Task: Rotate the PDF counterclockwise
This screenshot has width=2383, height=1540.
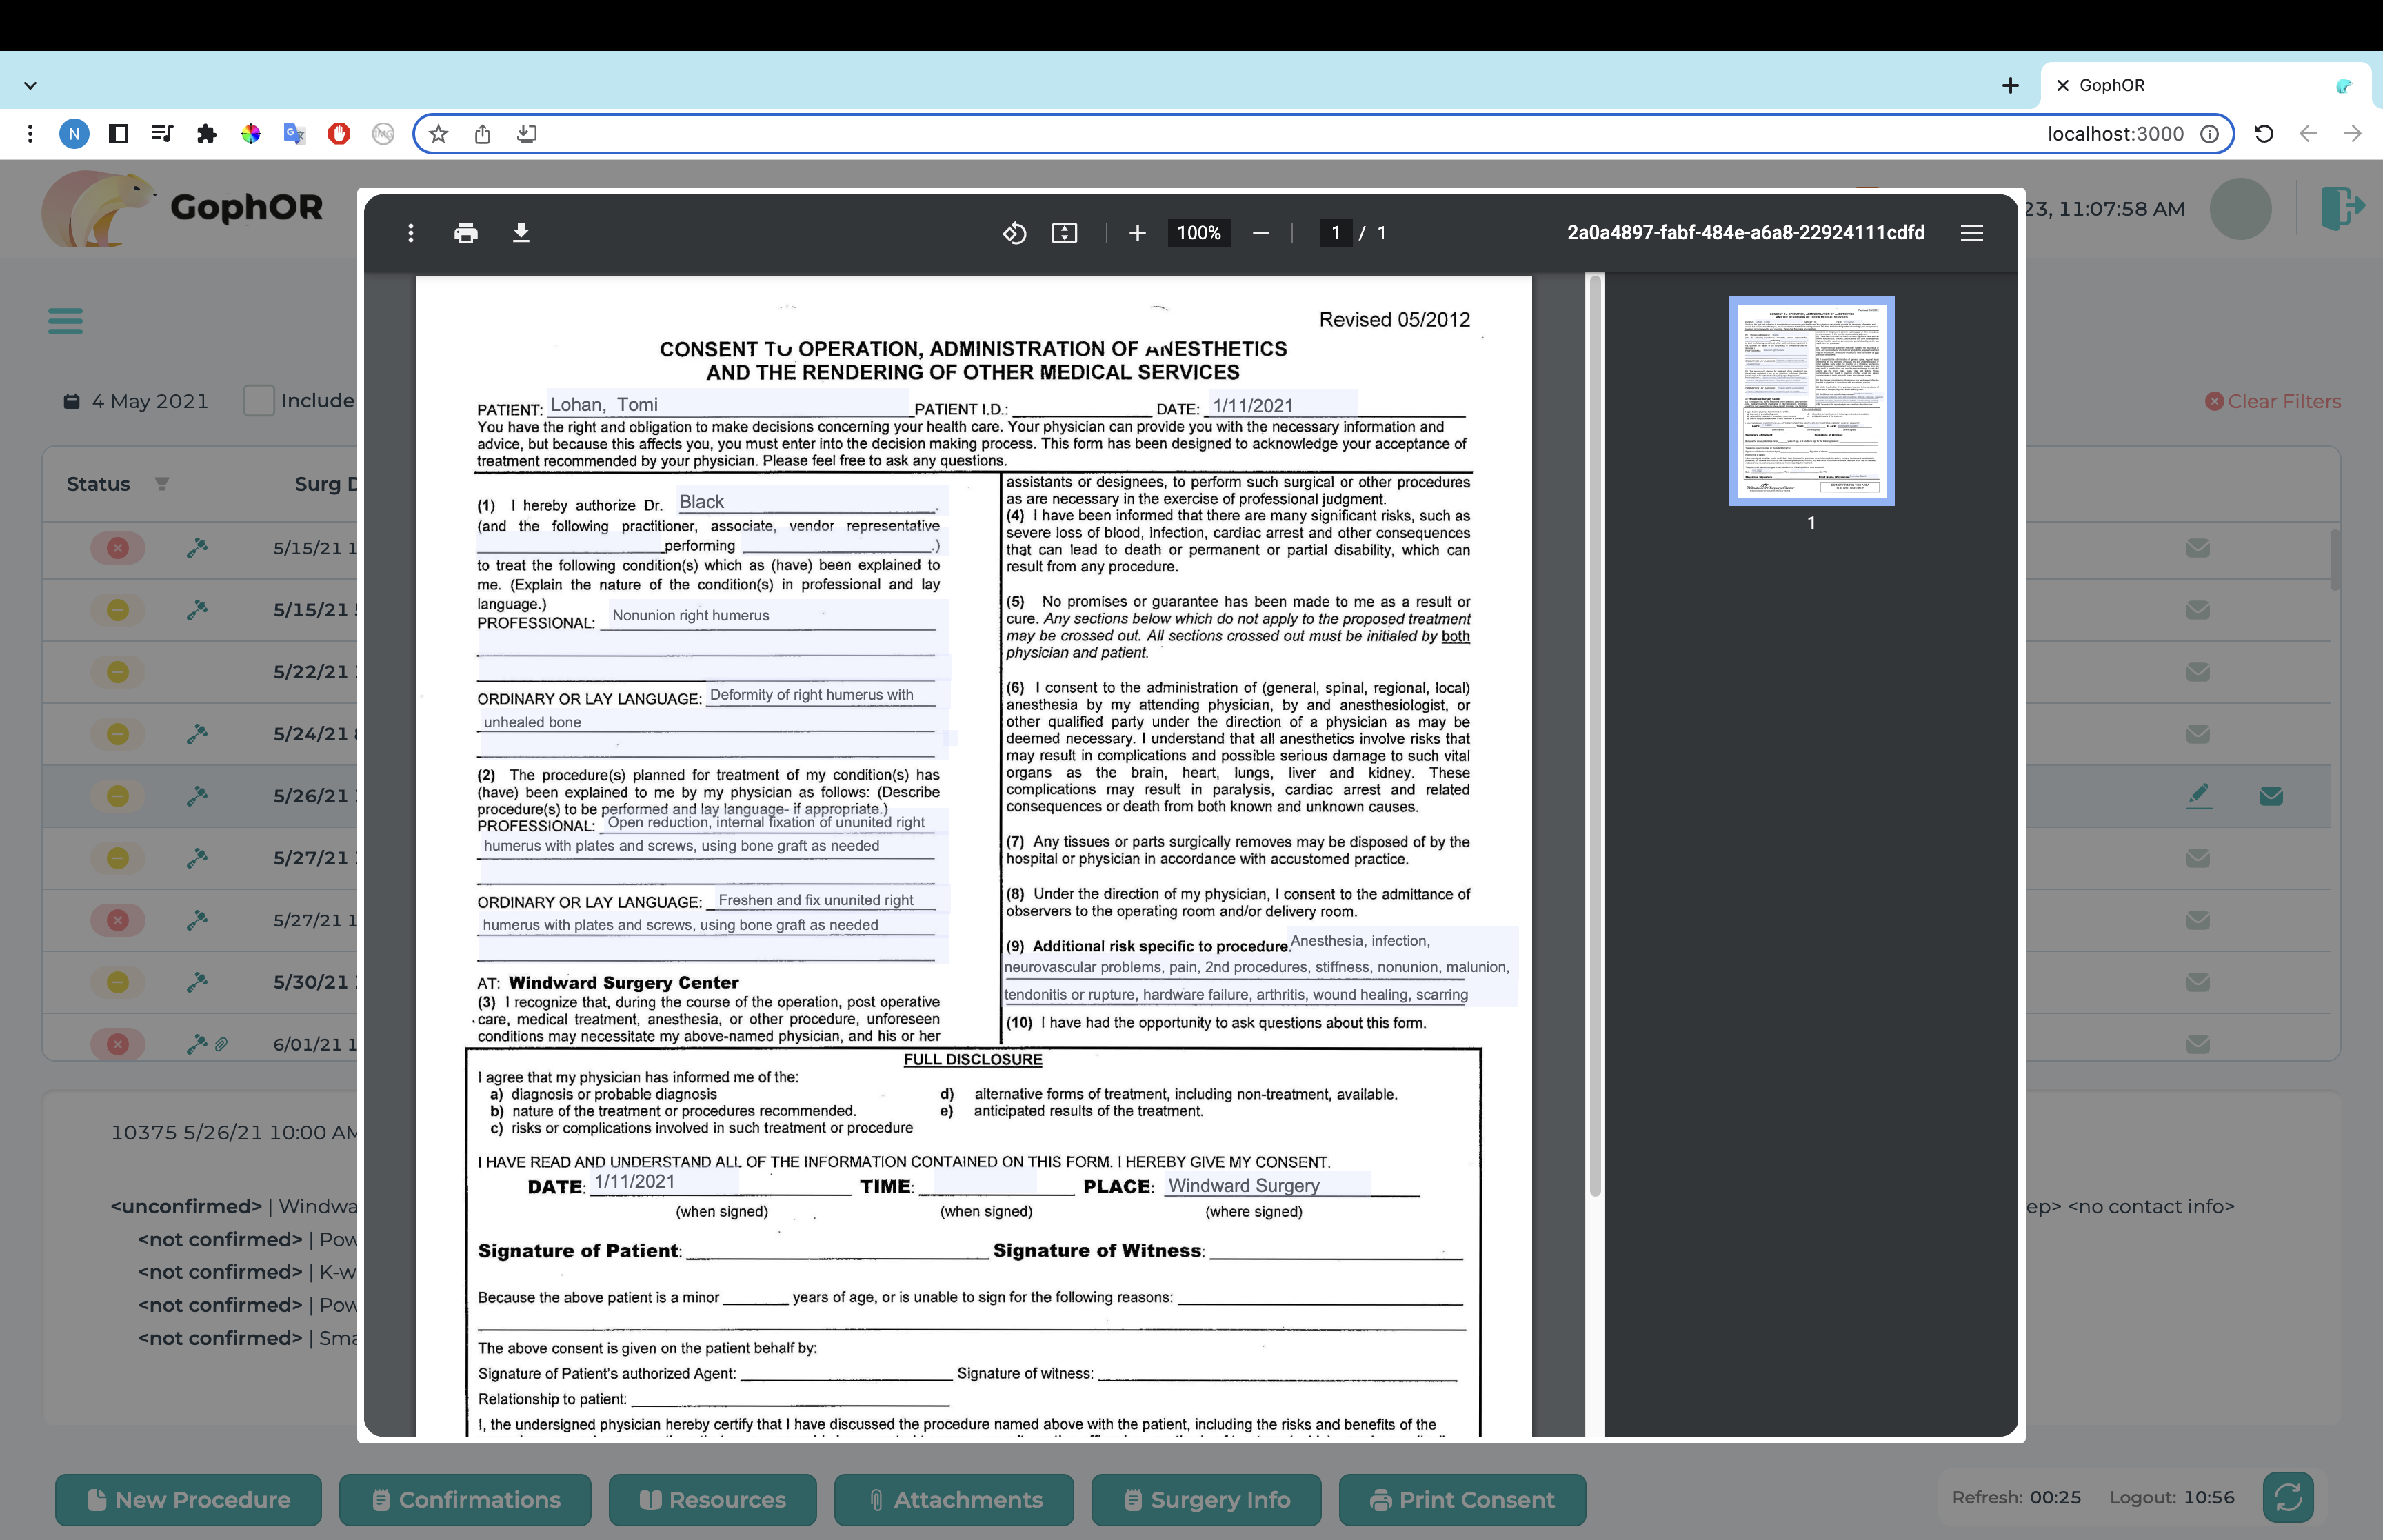Action: click(x=1014, y=233)
